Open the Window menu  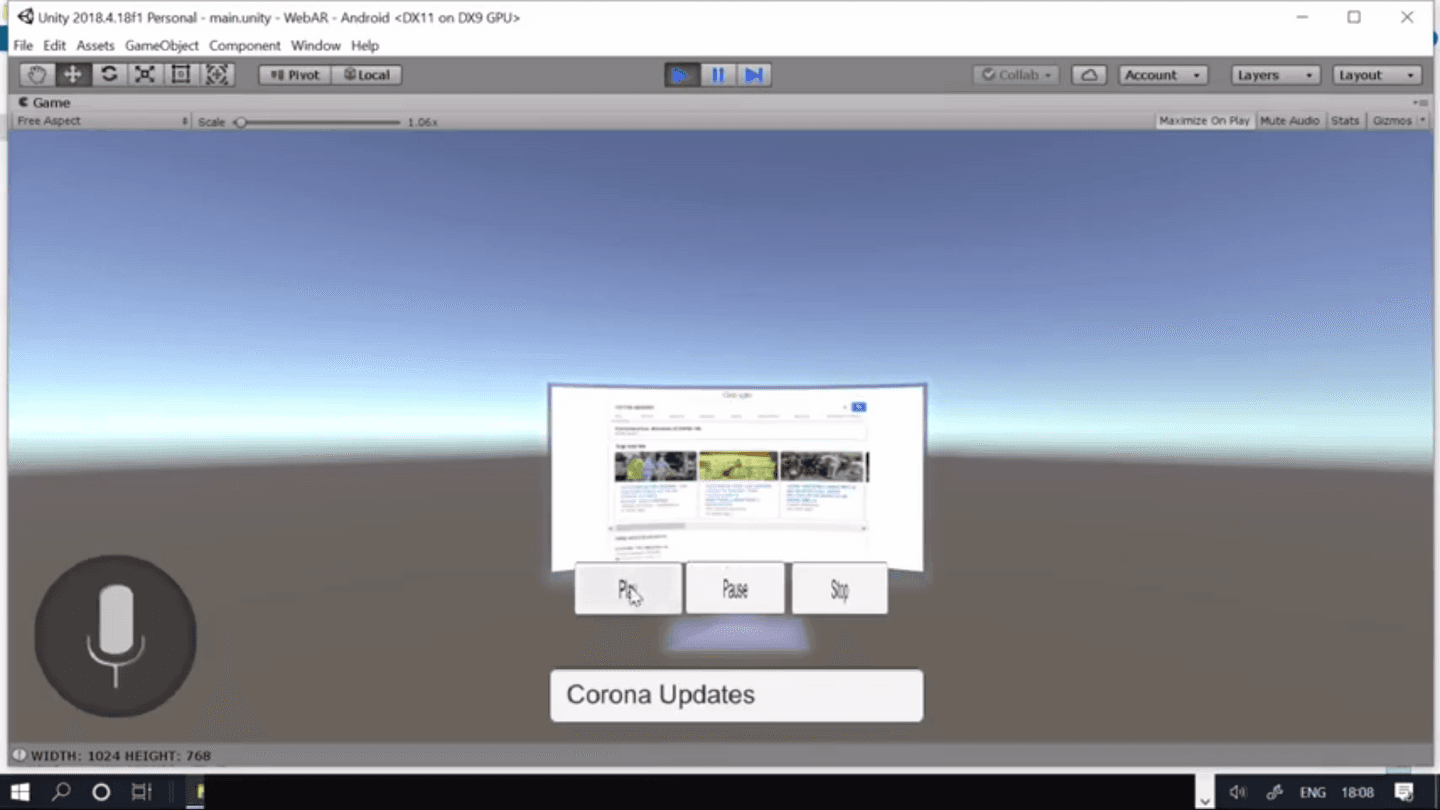coord(316,45)
